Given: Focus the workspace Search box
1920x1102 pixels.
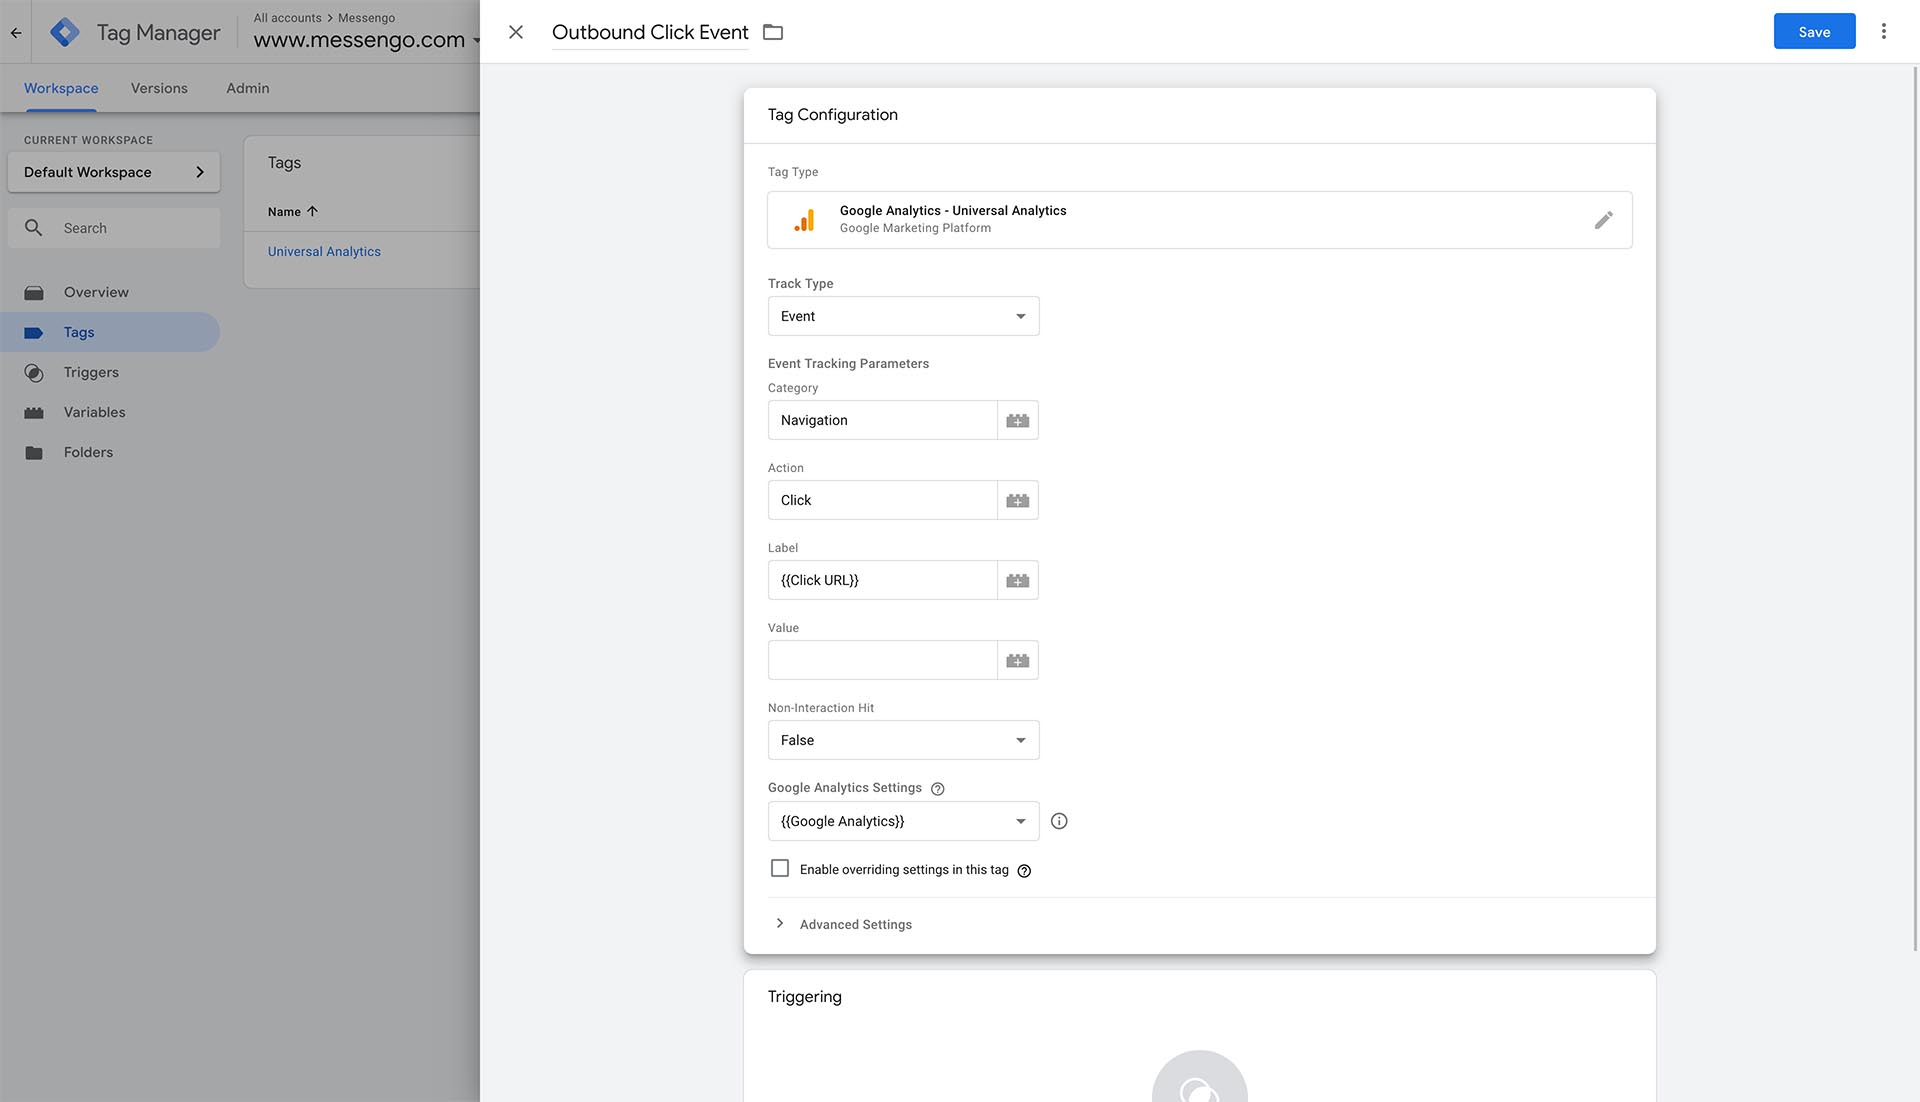Looking at the screenshot, I should click(114, 228).
